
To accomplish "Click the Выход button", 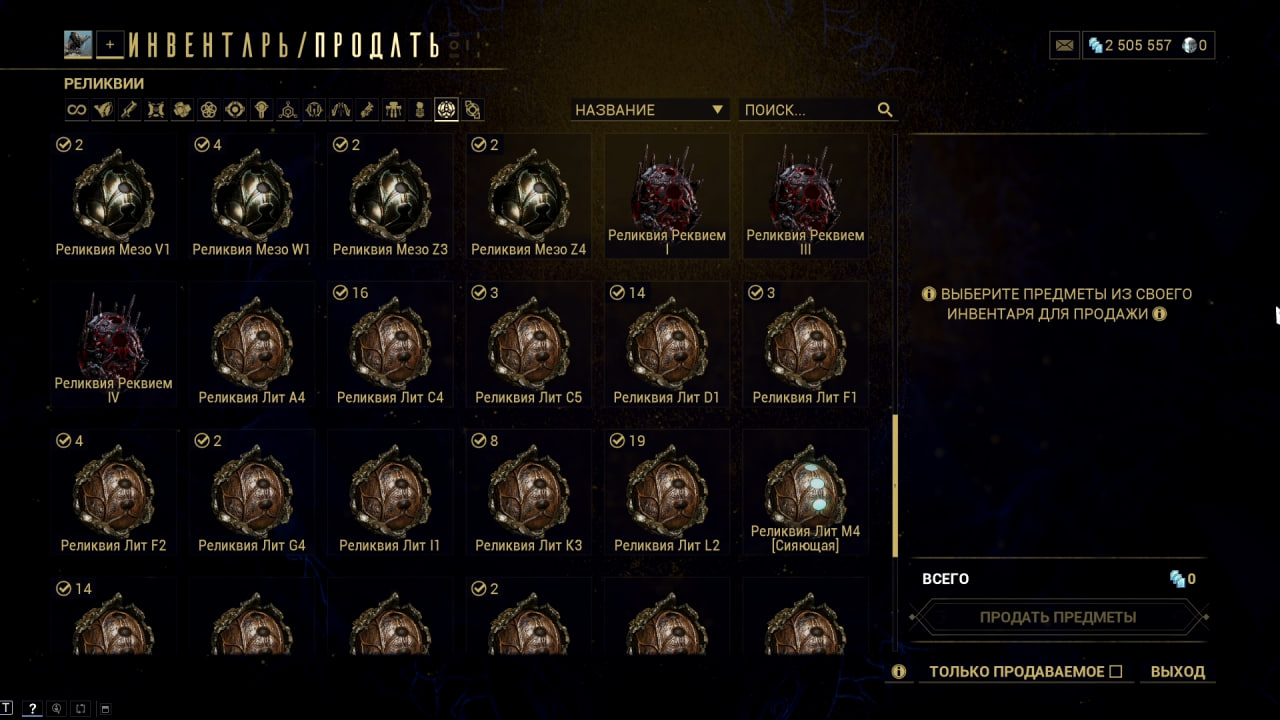I will pos(1178,672).
